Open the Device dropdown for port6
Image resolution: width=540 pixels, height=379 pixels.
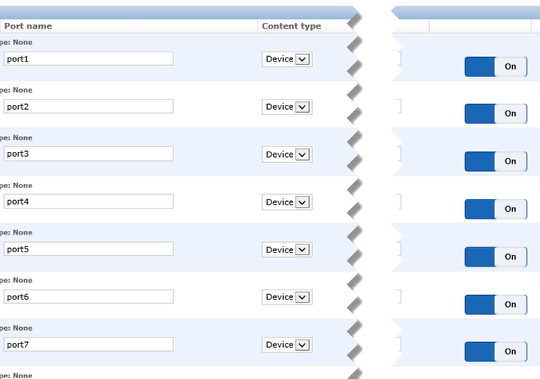[x=287, y=297]
